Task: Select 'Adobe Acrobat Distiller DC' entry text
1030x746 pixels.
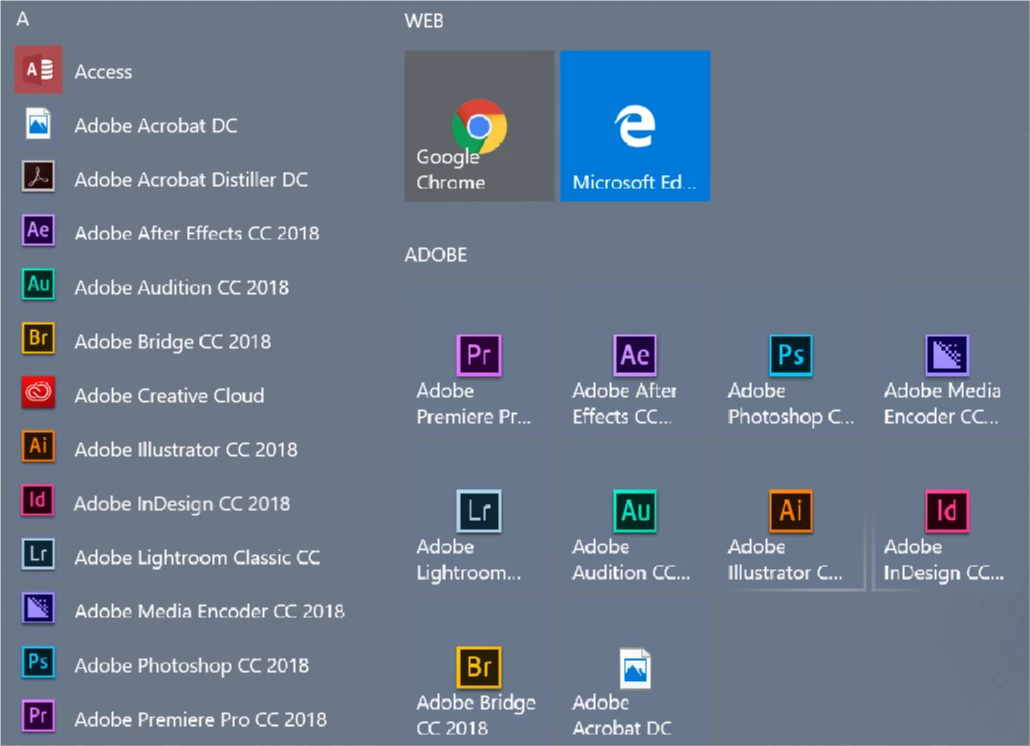Action: point(191,179)
